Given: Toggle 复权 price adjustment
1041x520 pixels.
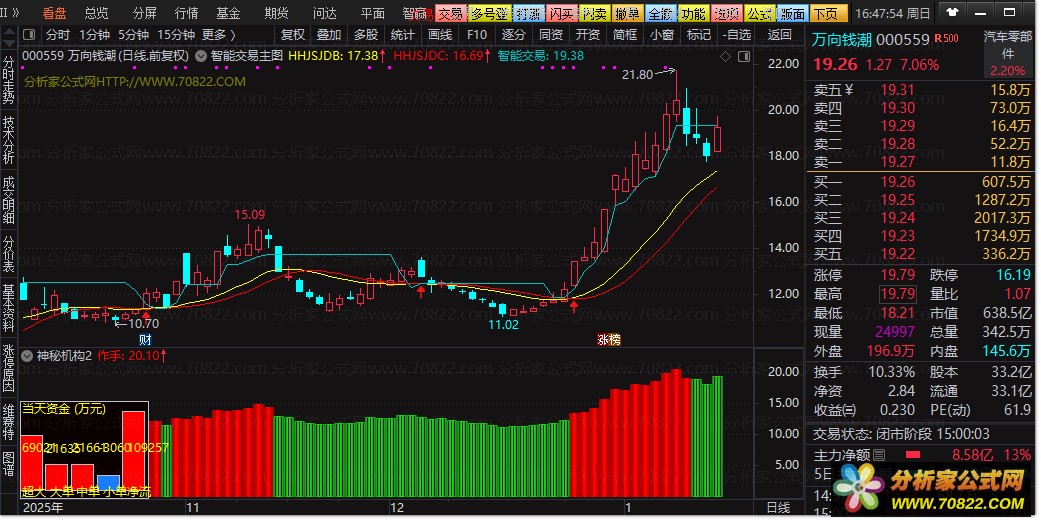Looking at the screenshot, I should (293, 34).
